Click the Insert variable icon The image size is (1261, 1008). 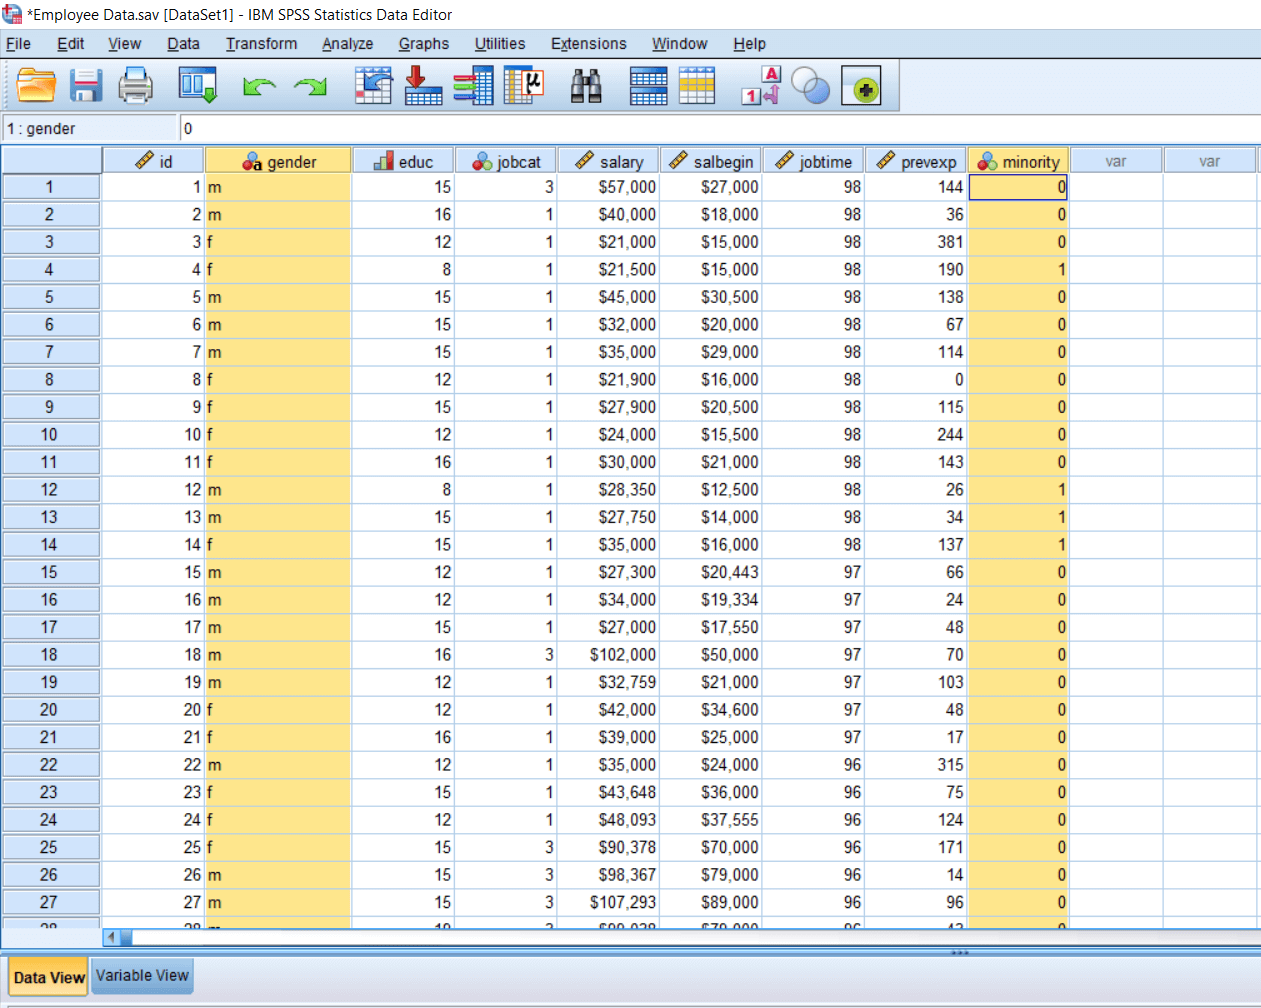697,86
